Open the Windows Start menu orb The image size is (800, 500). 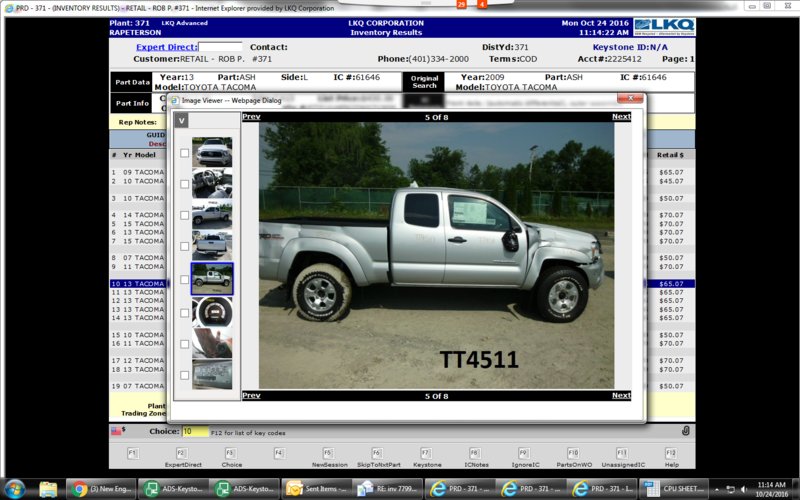14,489
